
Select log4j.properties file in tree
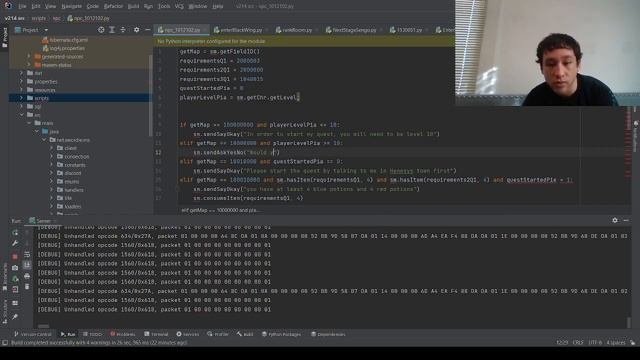(x=63, y=48)
